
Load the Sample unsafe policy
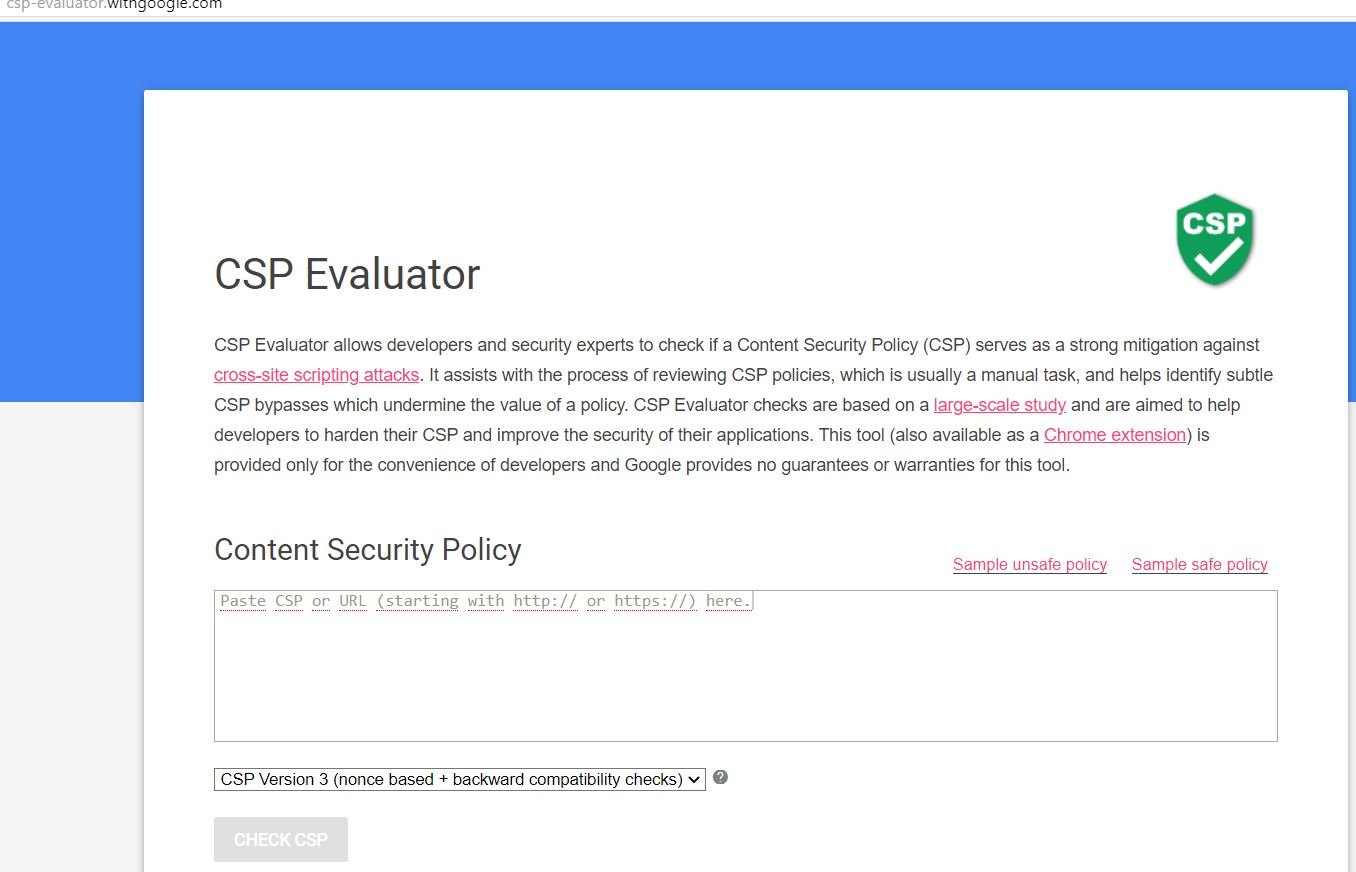pyautogui.click(x=1030, y=564)
